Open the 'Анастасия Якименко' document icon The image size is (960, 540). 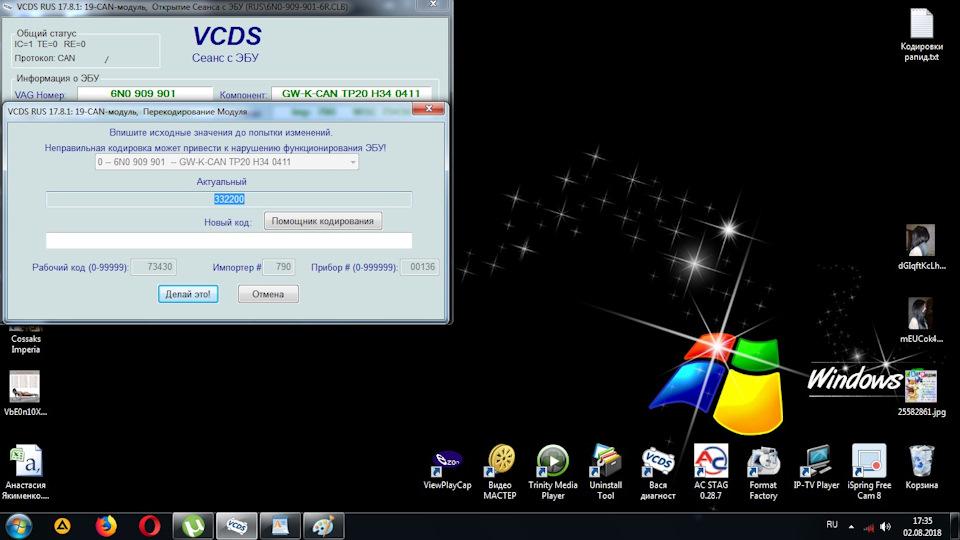(x=25, y=471)
